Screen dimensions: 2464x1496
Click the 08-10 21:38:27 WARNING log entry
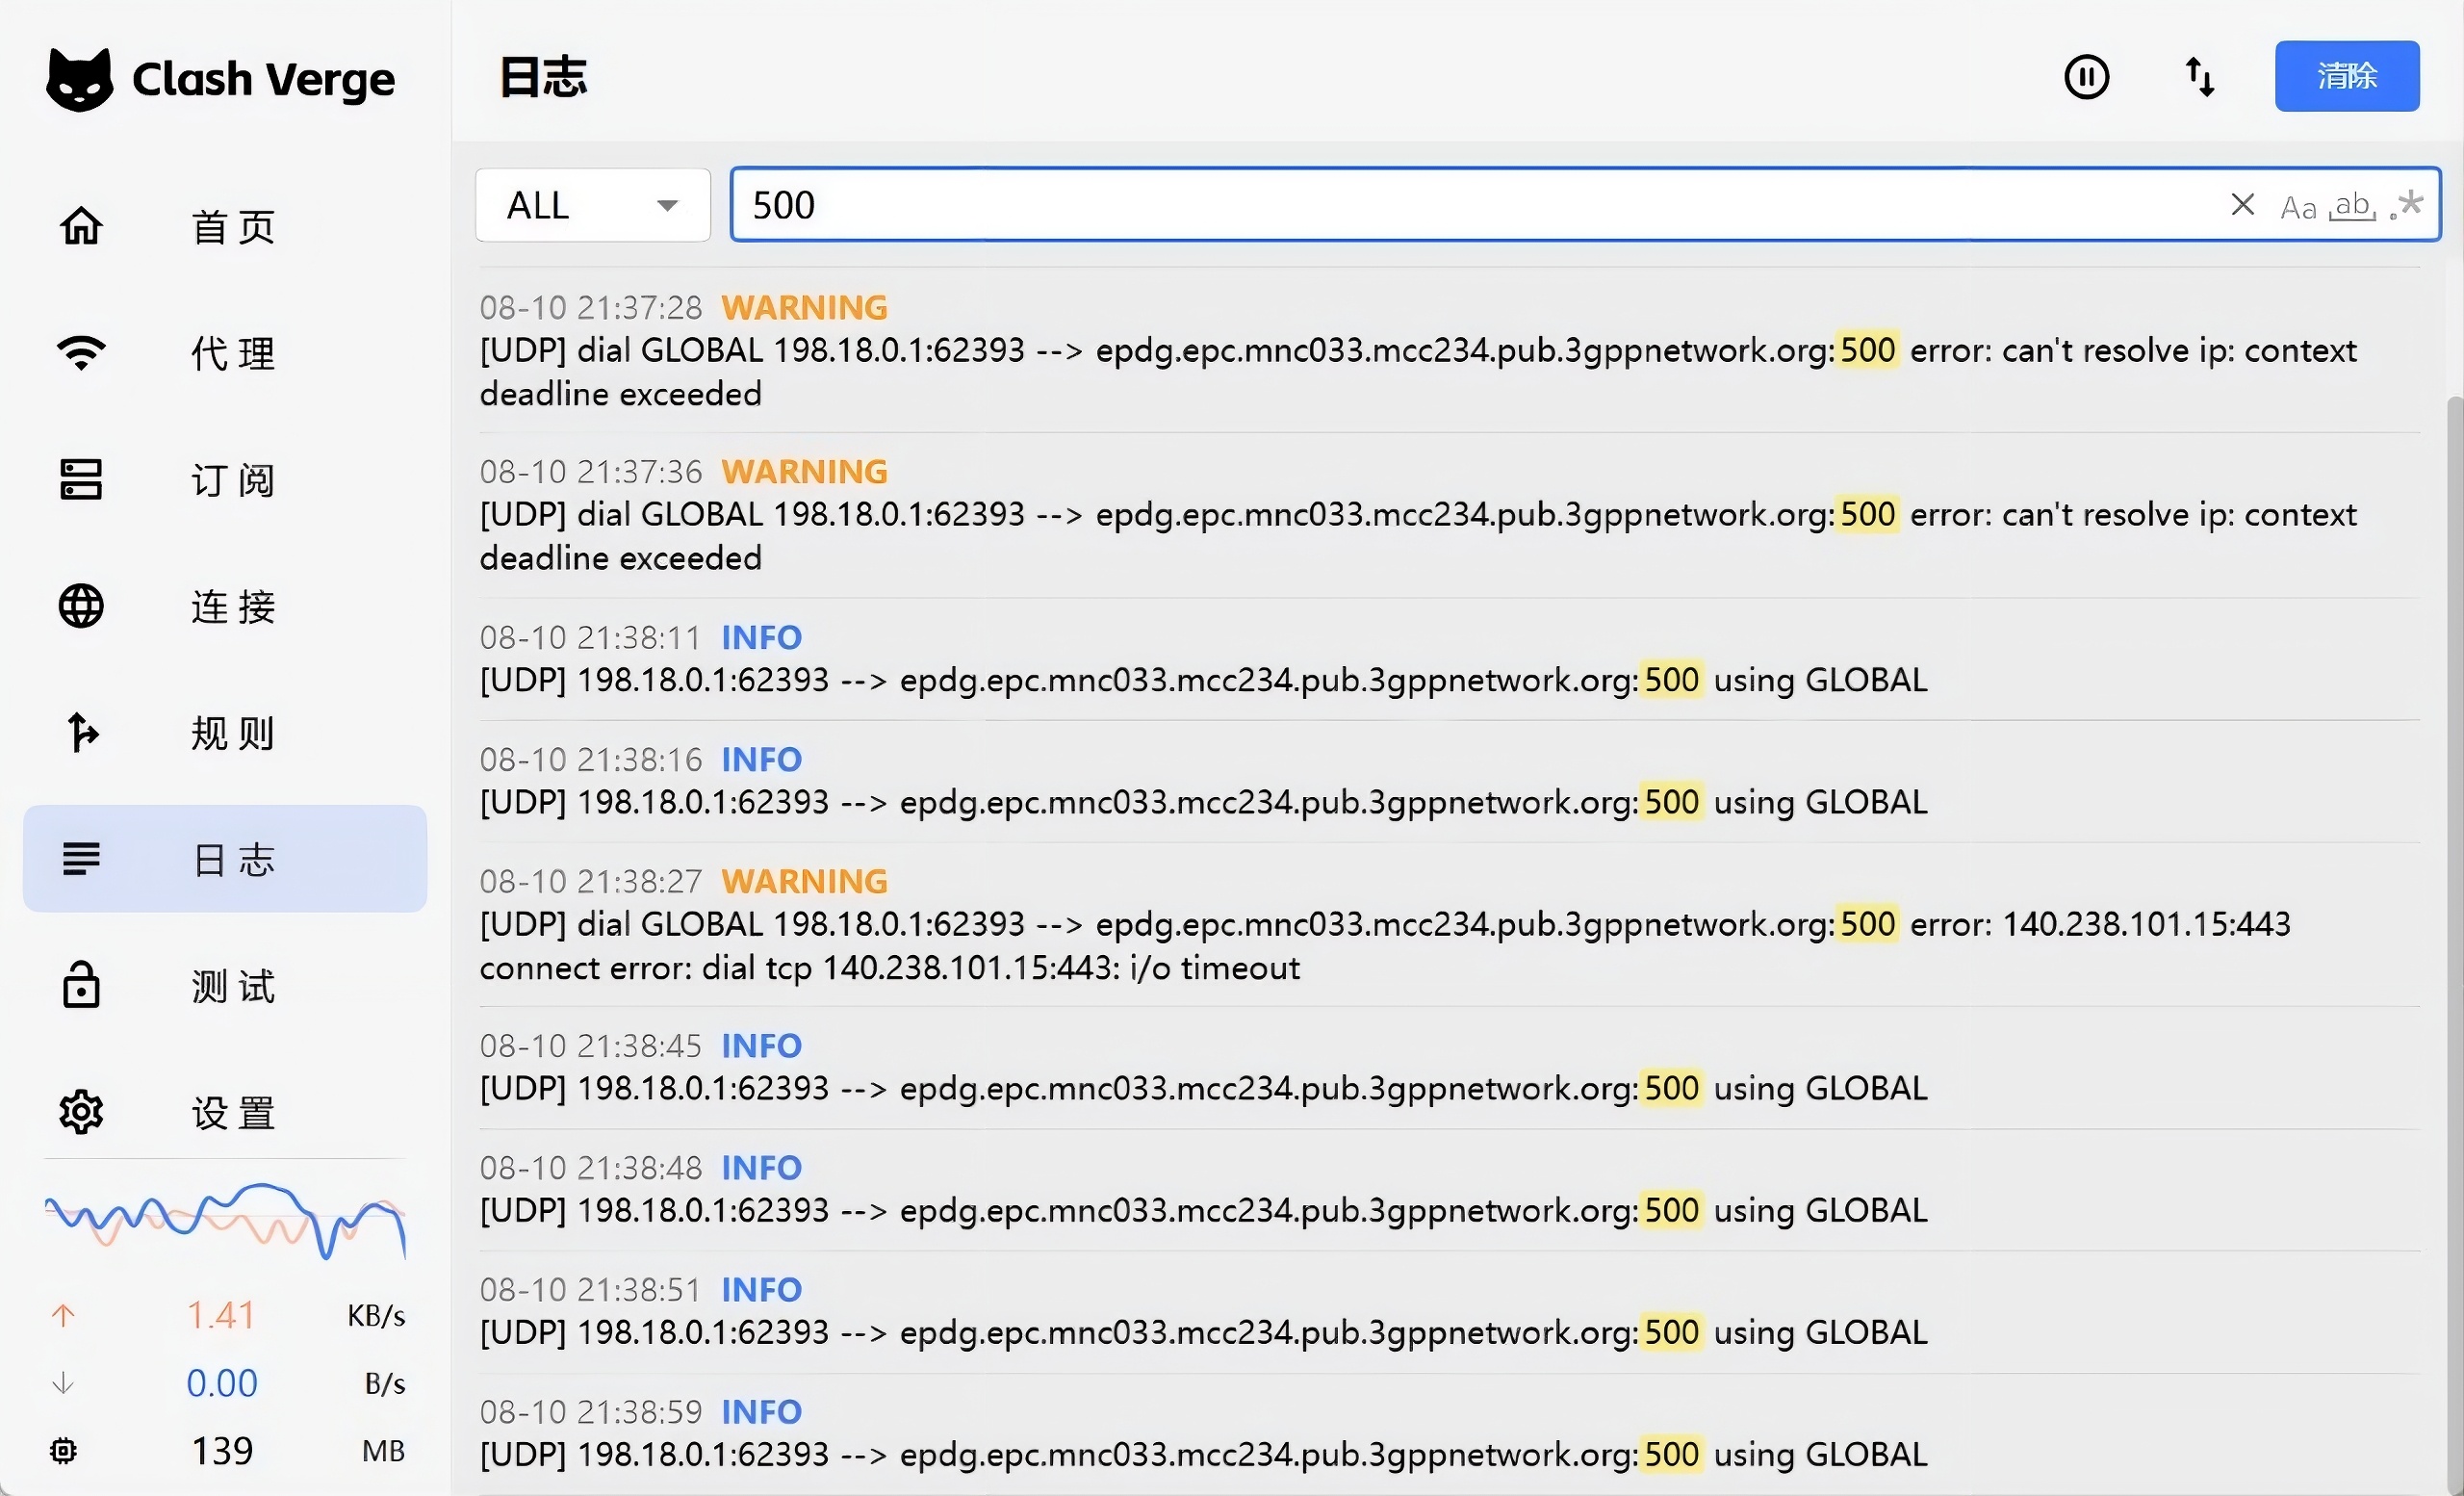pos(1449,925)
